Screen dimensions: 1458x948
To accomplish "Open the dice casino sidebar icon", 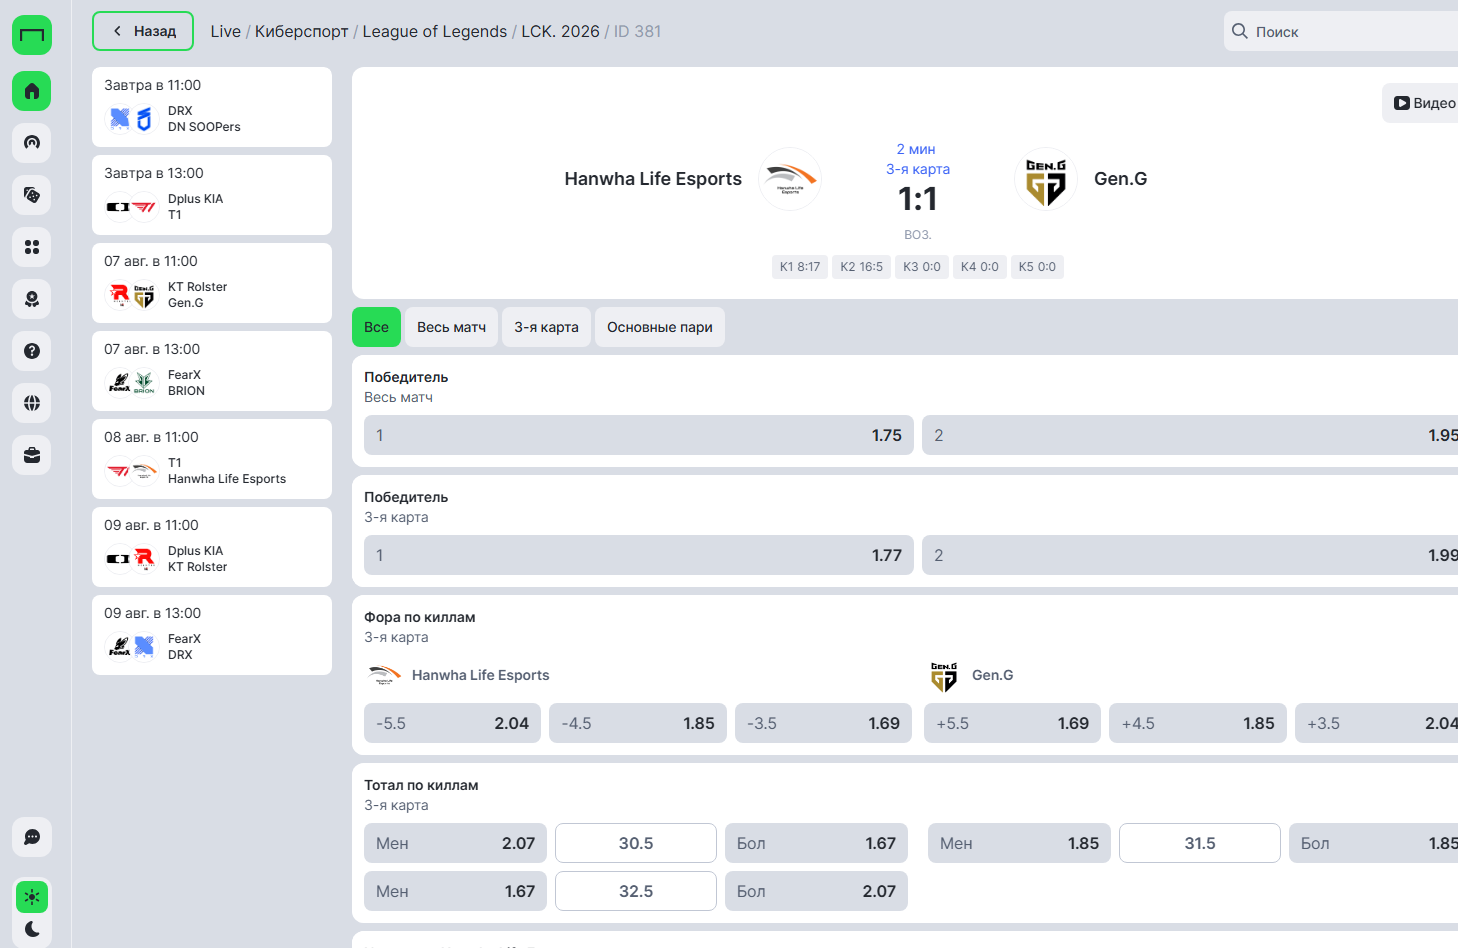I will pyautogui.click(x=32, y=195).
